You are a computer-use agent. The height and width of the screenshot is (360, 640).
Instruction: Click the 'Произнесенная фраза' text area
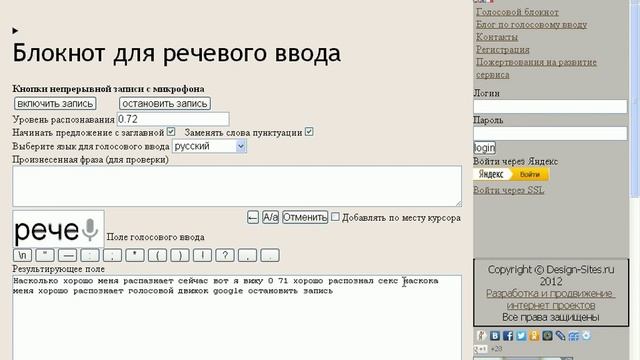click(x=237, y=186)
